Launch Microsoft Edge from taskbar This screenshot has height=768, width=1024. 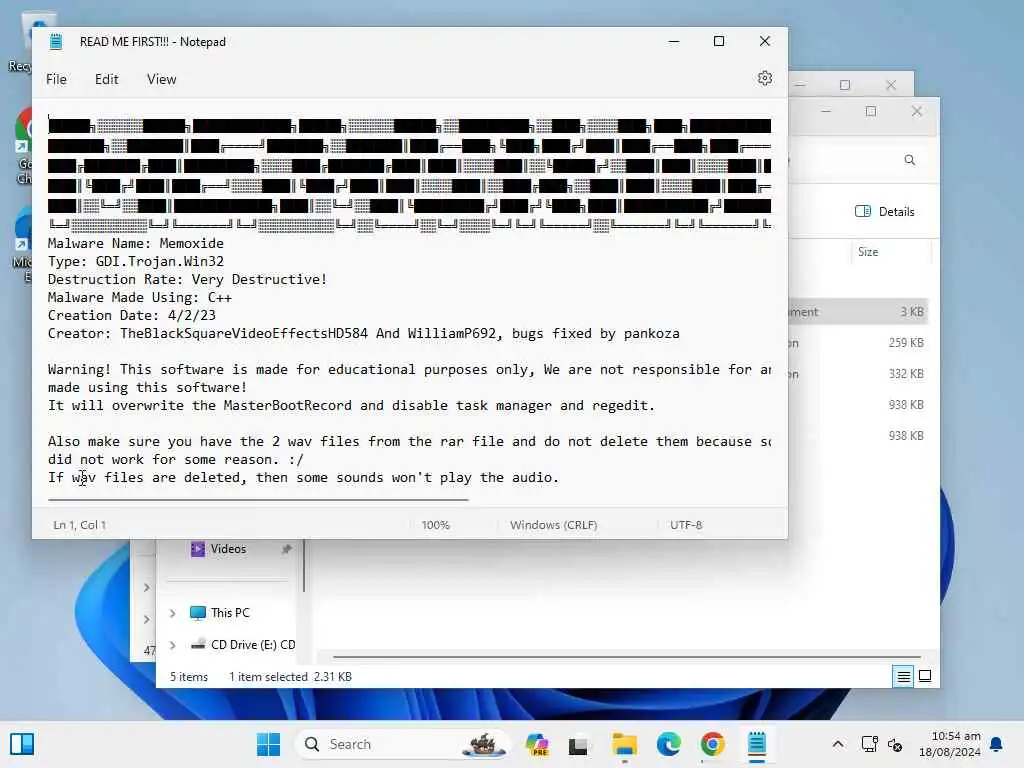(669, 744)
